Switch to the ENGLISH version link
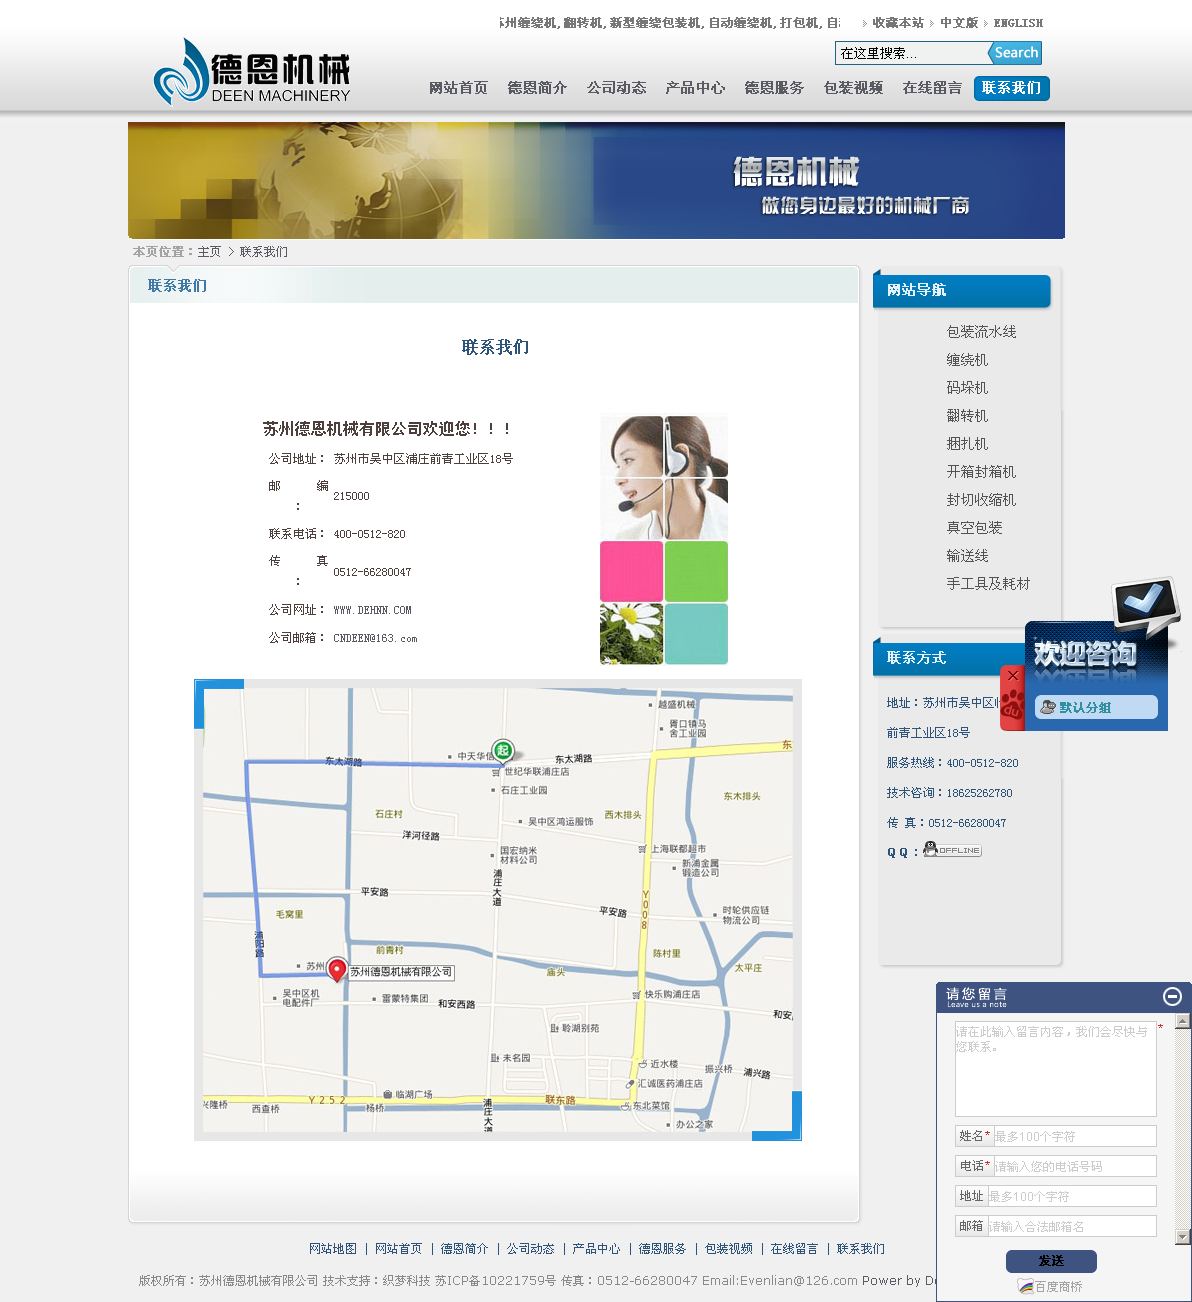 tap(1018, 23)
